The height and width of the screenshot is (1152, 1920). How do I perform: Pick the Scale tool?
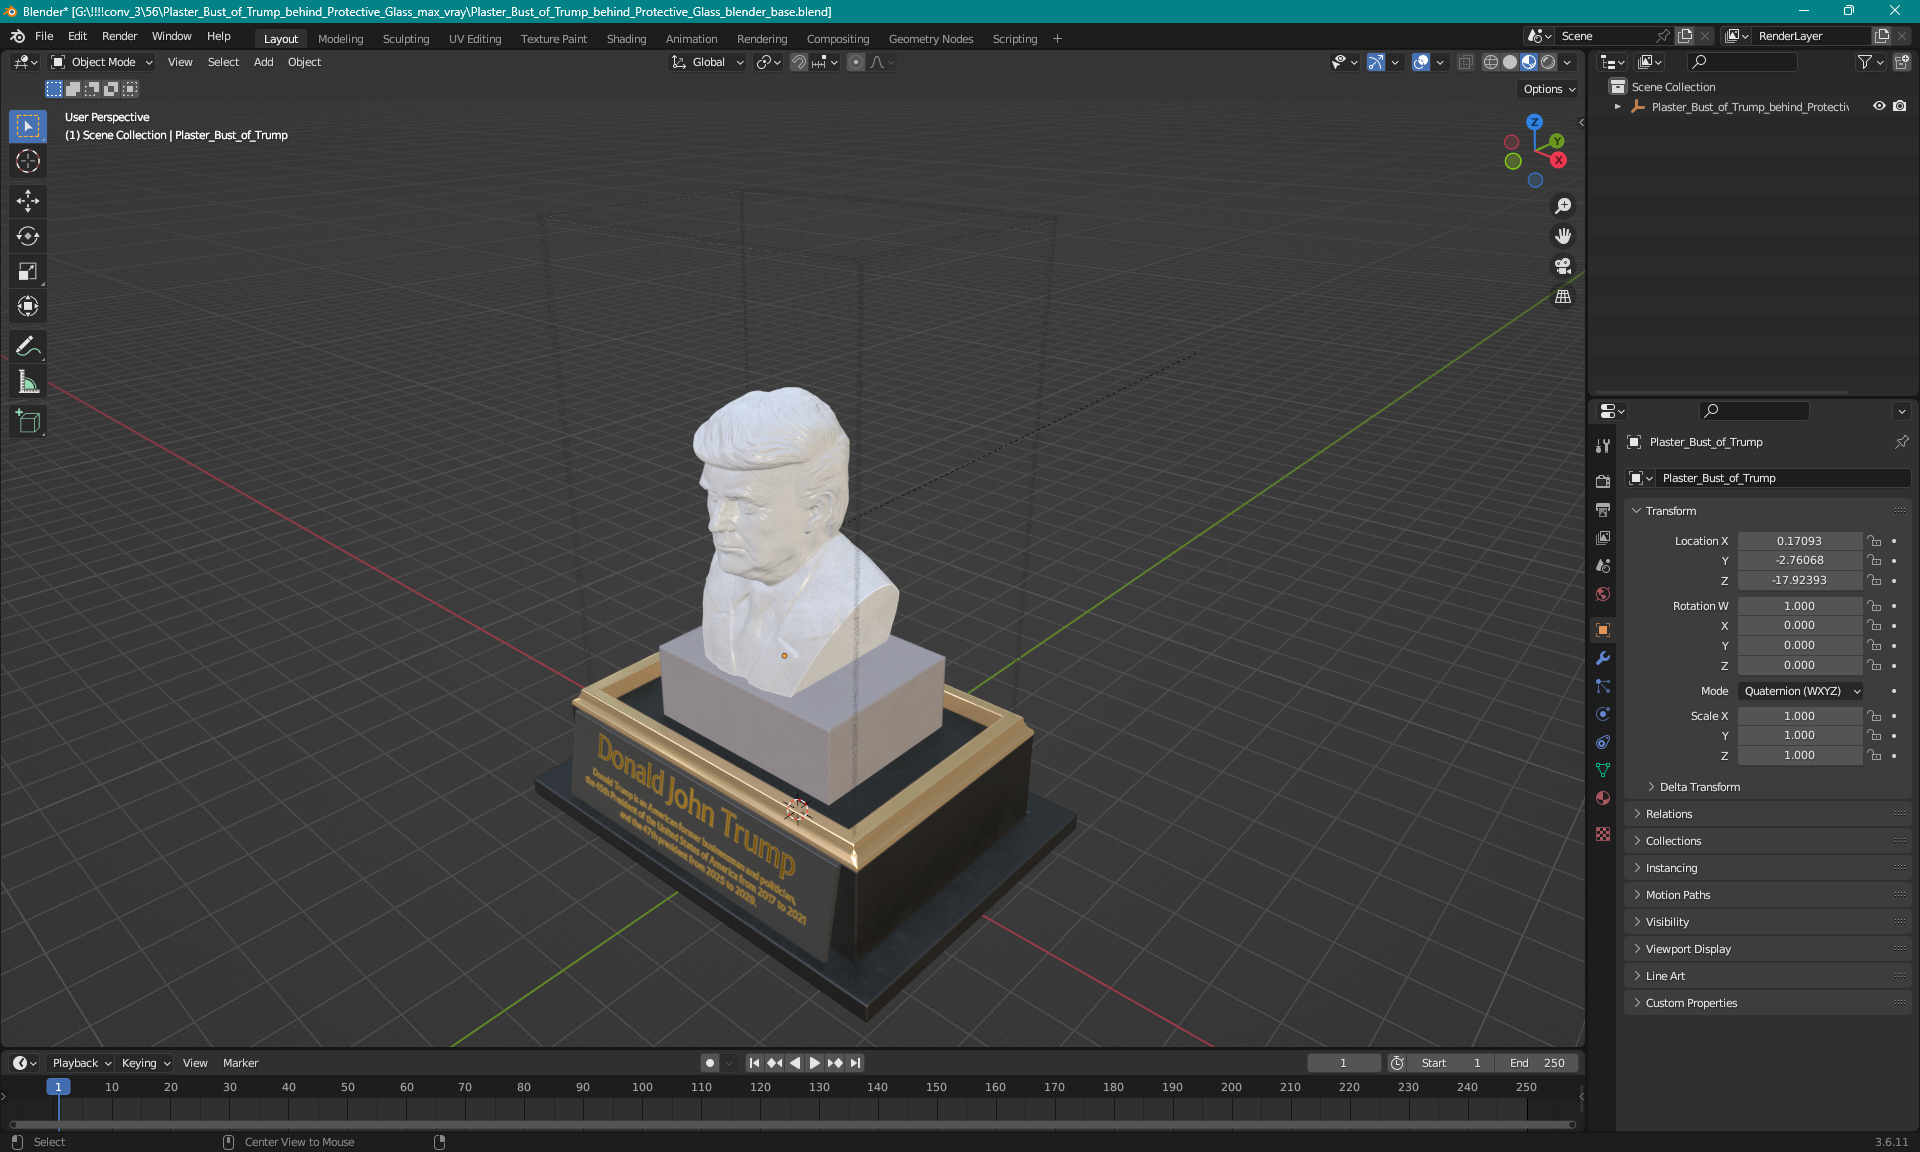28,271
